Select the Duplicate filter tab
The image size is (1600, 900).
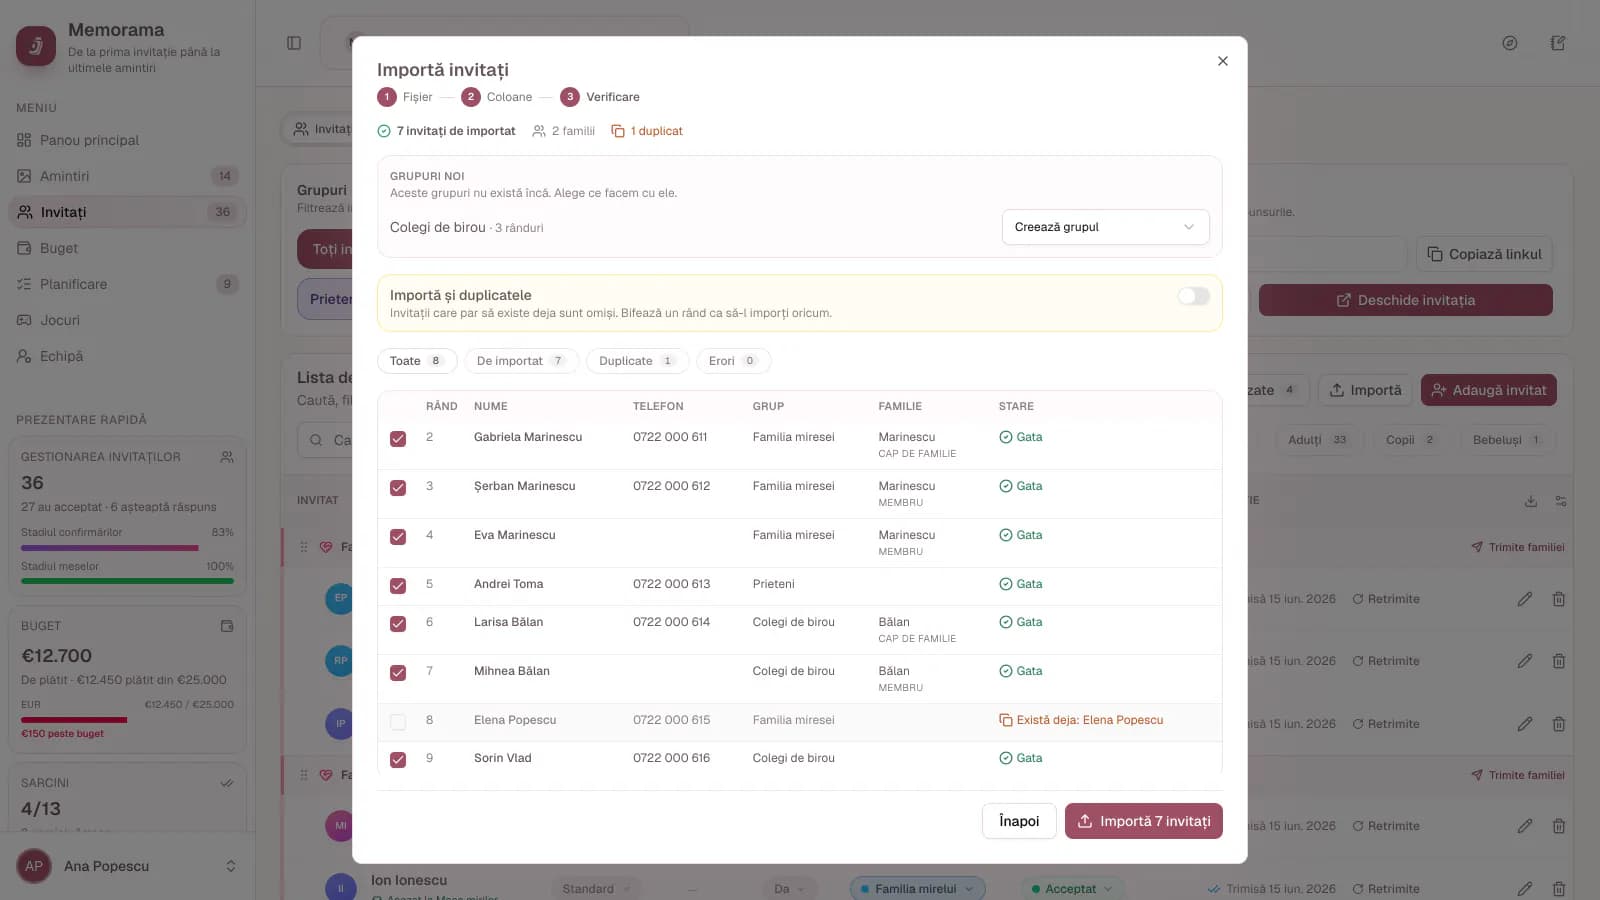click(637, 361)
